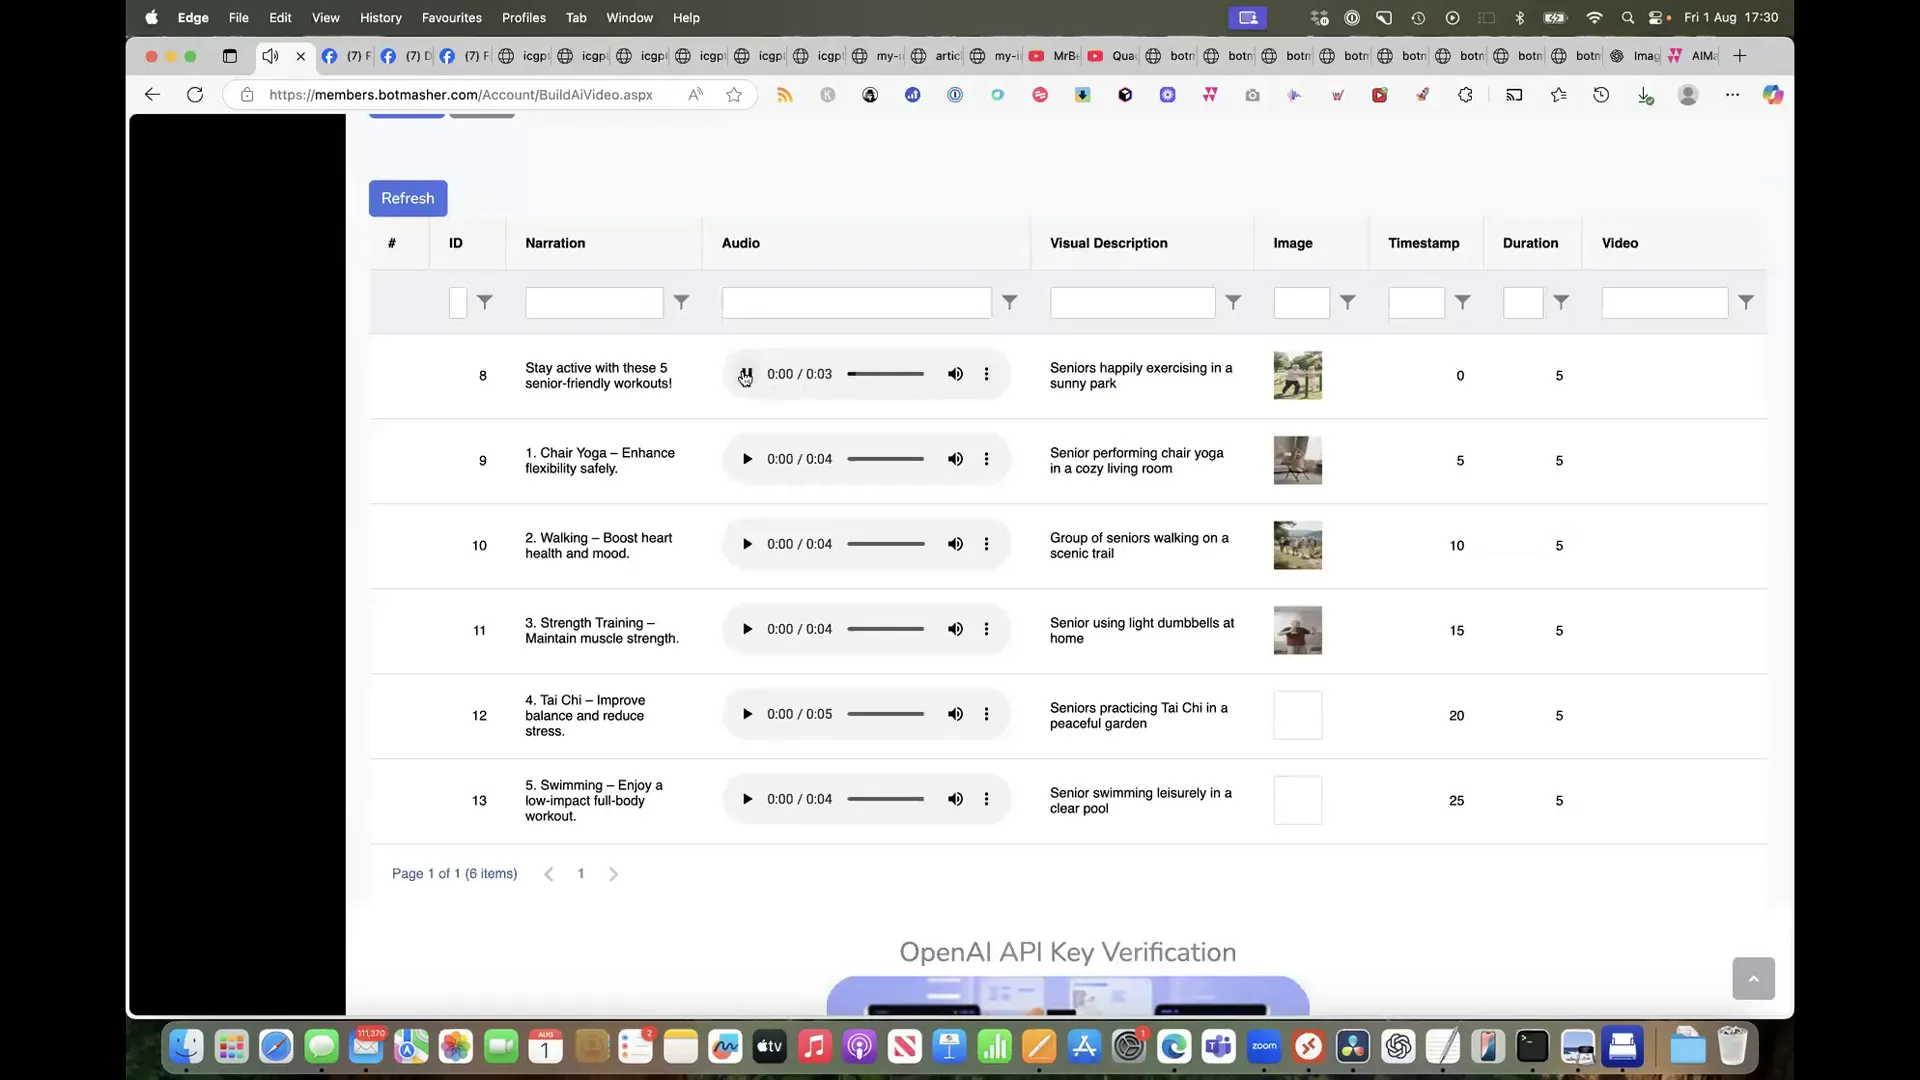Play audio for Swimming row
This screenshot has width=1920, height=1080.
pos(747,799)
